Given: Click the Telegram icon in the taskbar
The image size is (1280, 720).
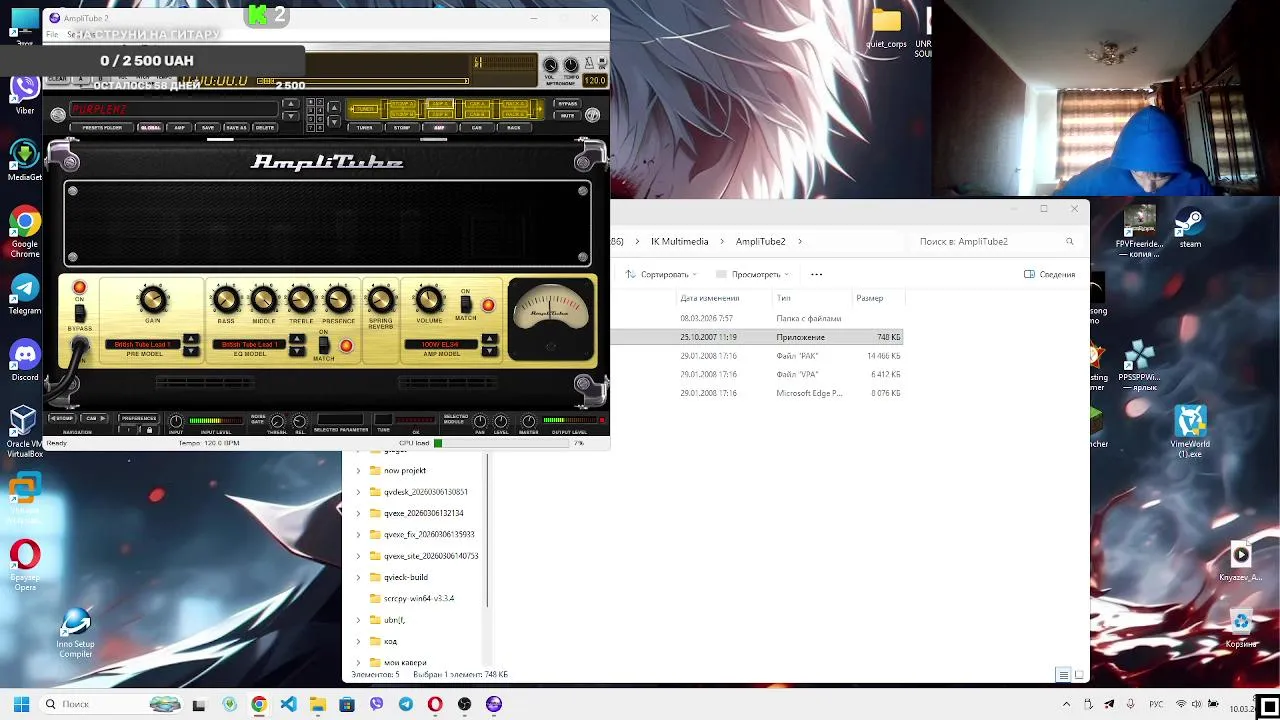Looking at the screenshot, I should point(405,704).
